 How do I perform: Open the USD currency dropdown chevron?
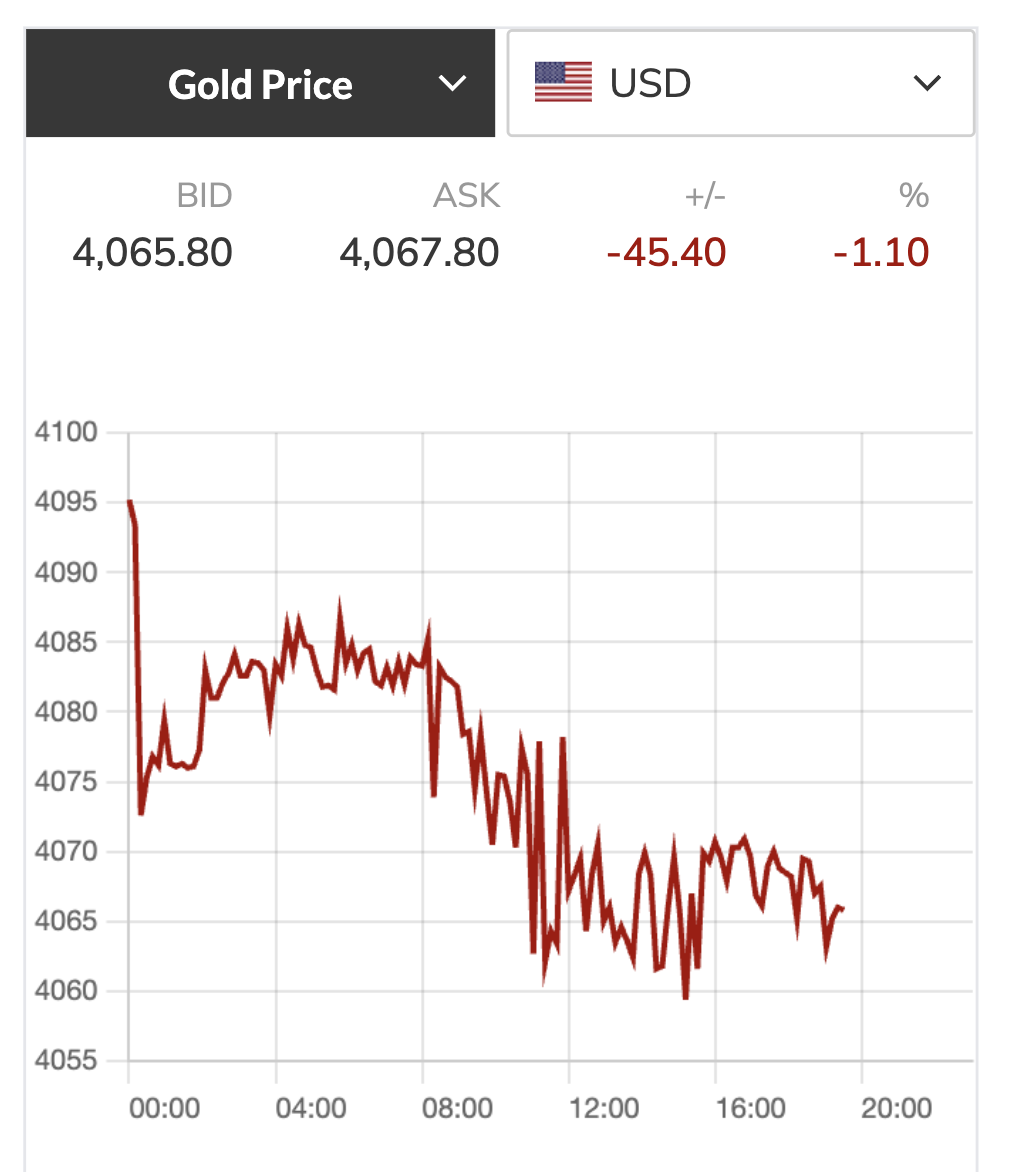click(x=927, y=84)
